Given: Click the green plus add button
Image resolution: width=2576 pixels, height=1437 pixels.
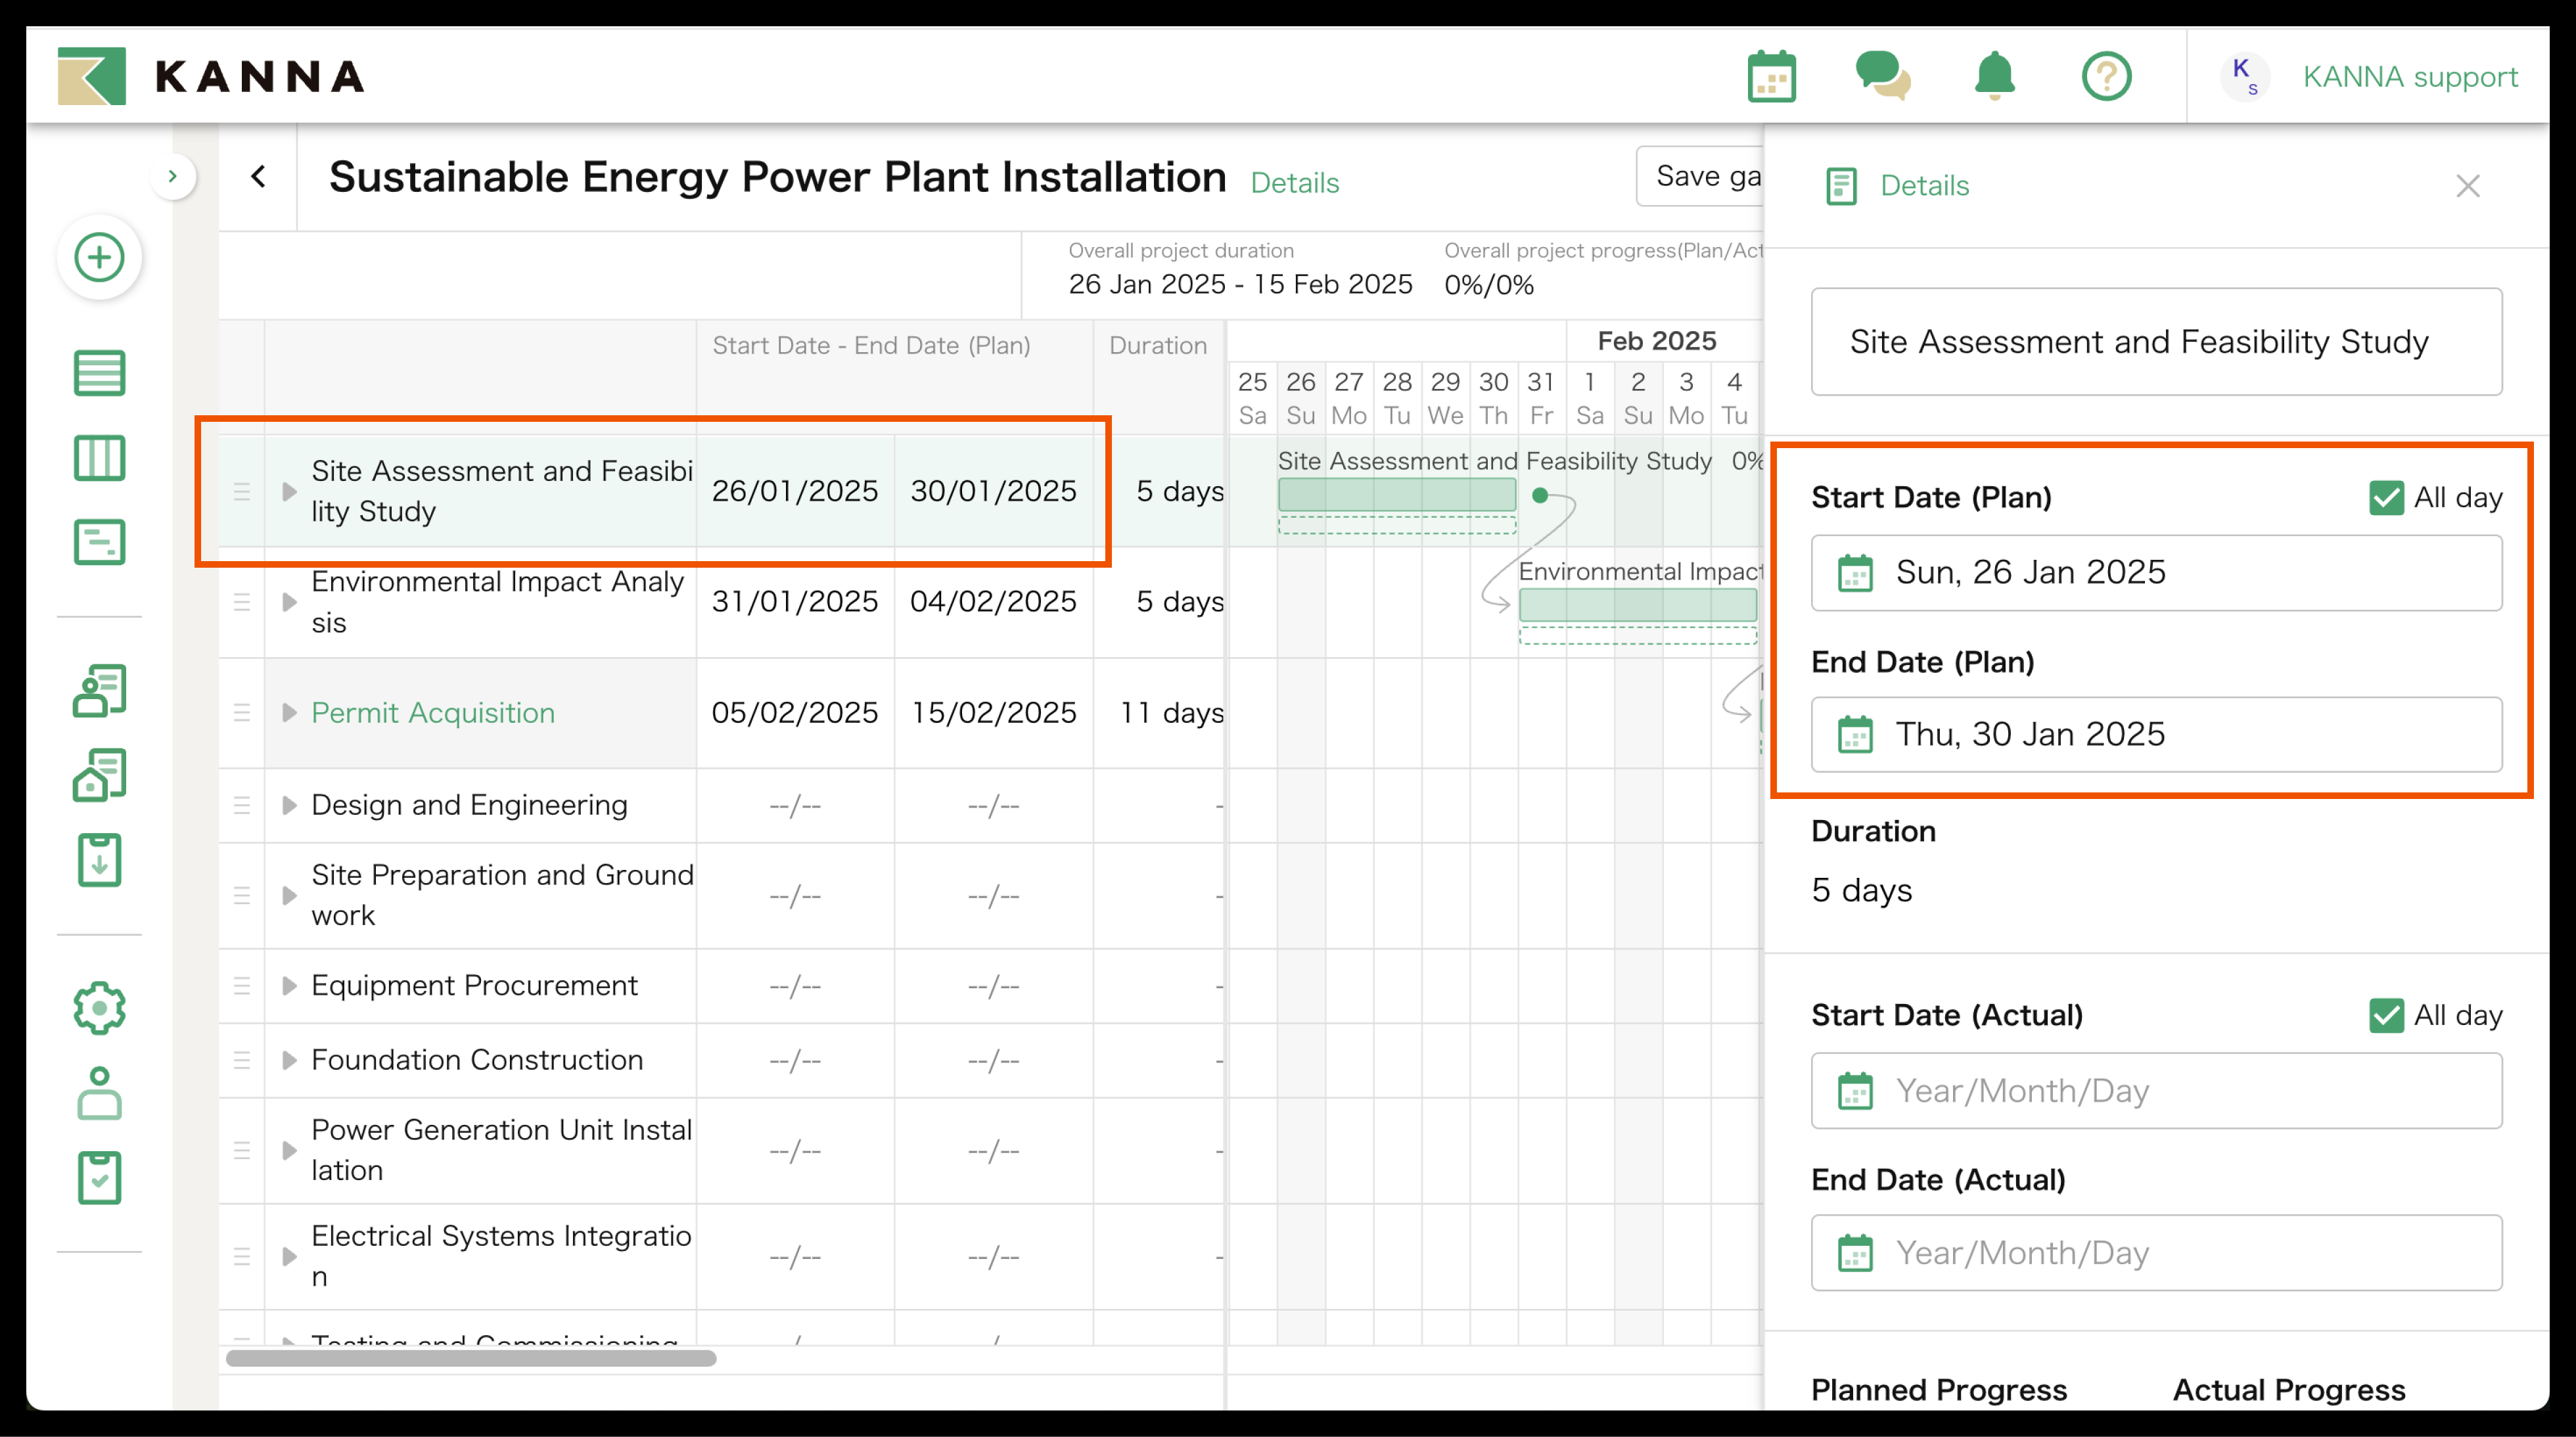Looking at the screenshot, I should click(99, 258).
